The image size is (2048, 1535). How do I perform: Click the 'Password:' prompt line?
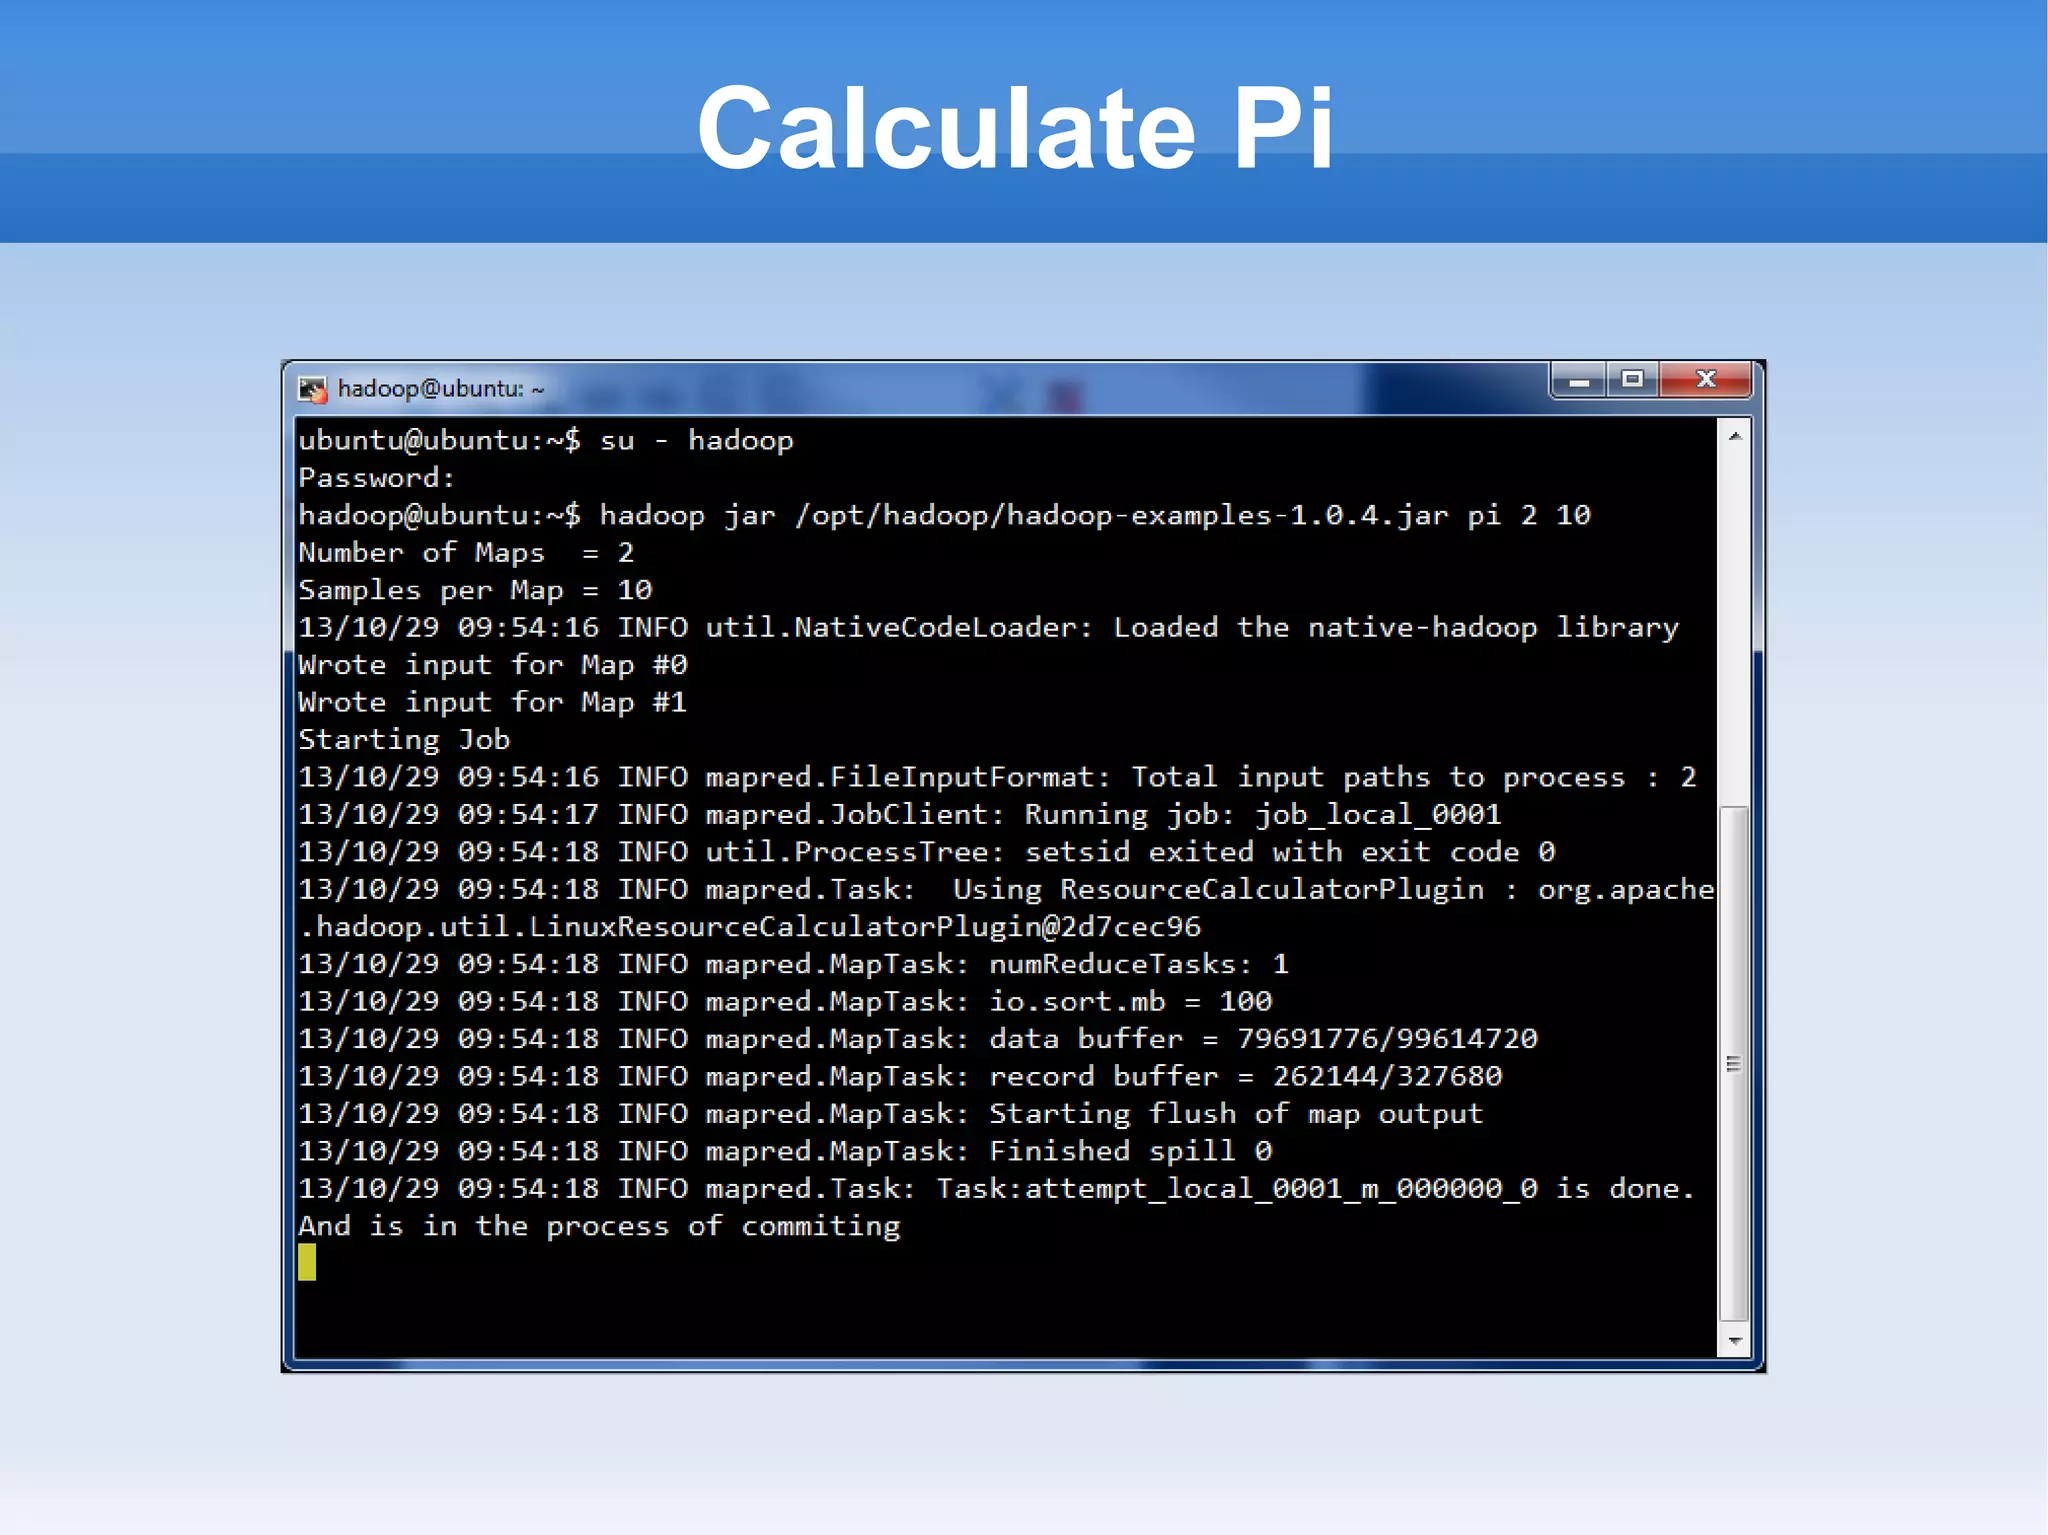pyautogui.click(x=377, y=478)
